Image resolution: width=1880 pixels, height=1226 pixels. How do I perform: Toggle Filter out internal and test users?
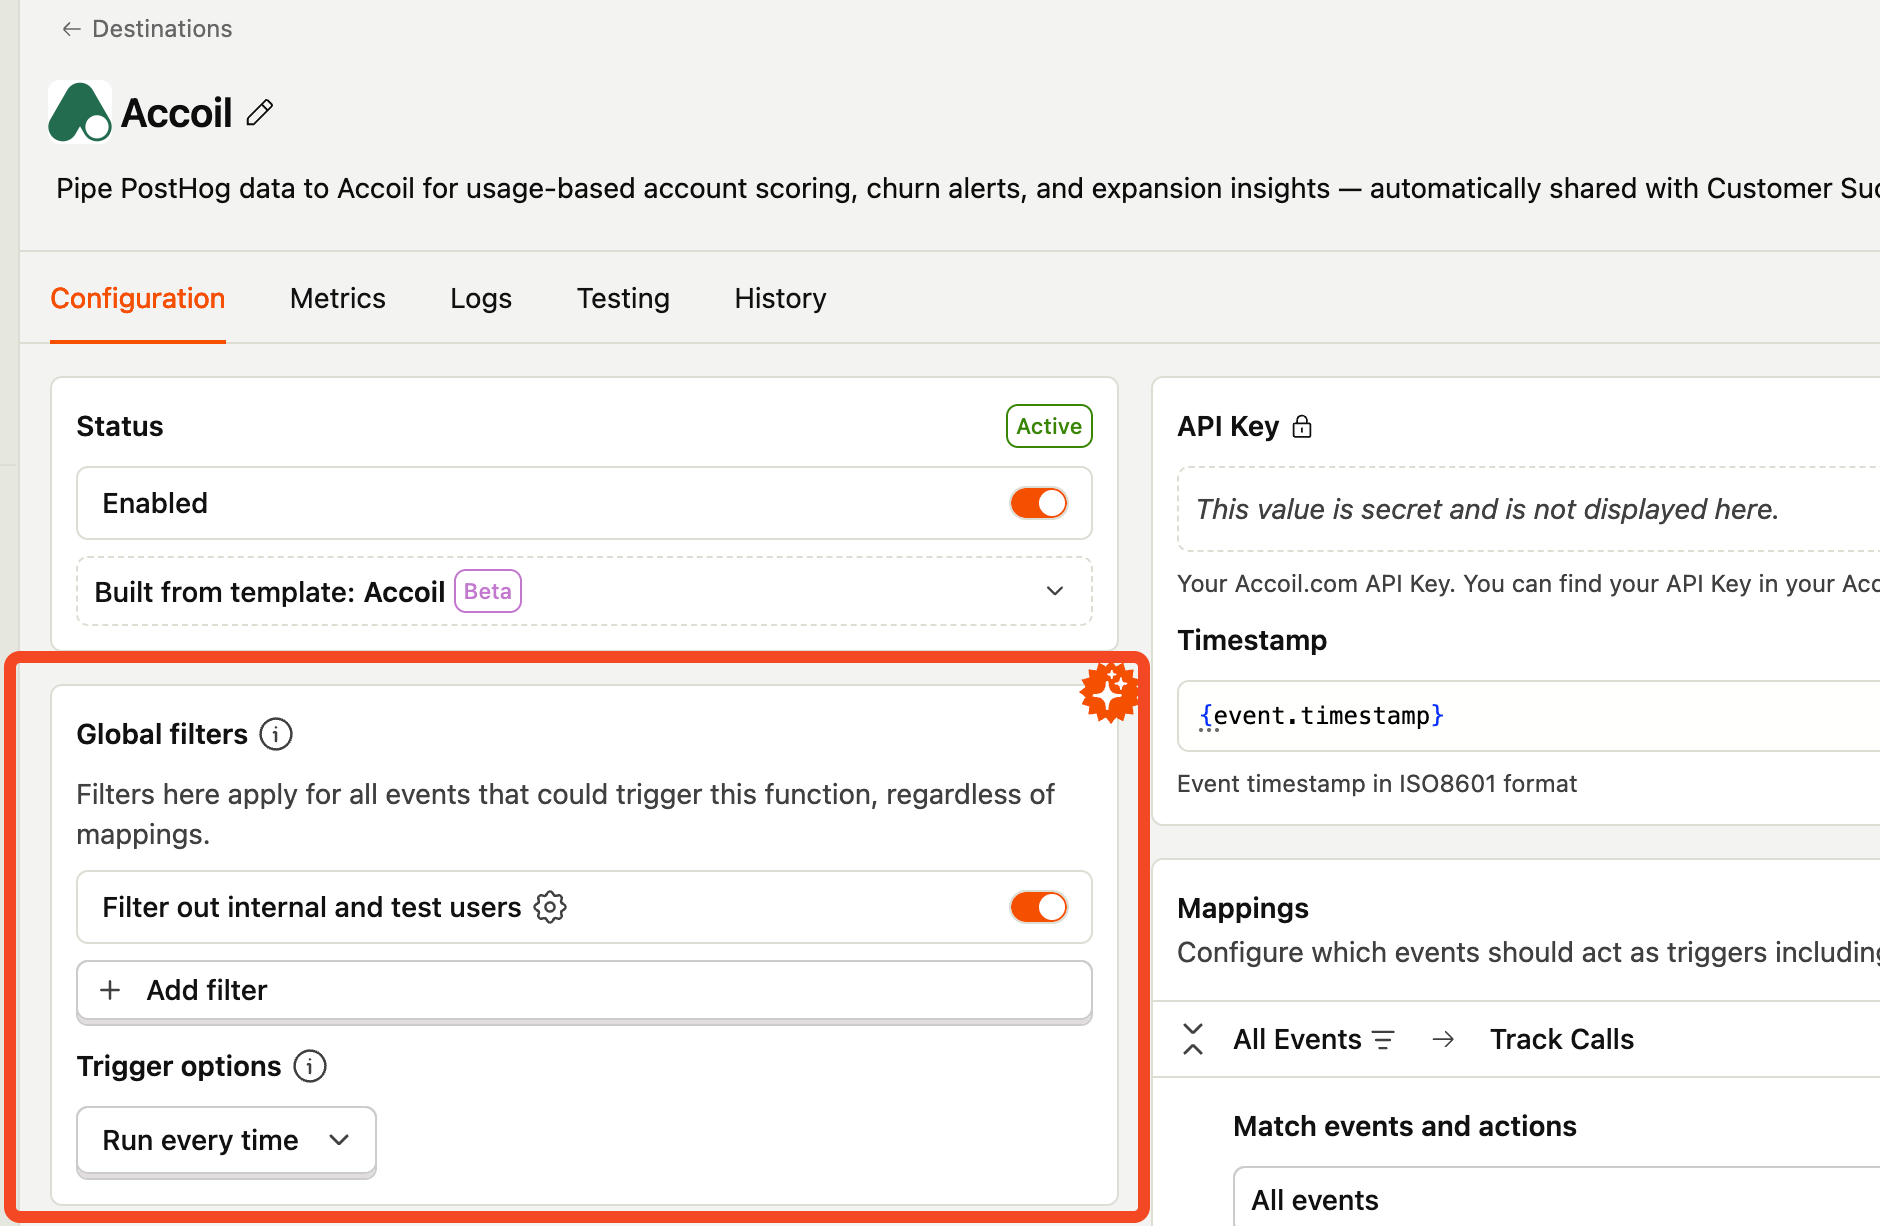click(1038, 907)
